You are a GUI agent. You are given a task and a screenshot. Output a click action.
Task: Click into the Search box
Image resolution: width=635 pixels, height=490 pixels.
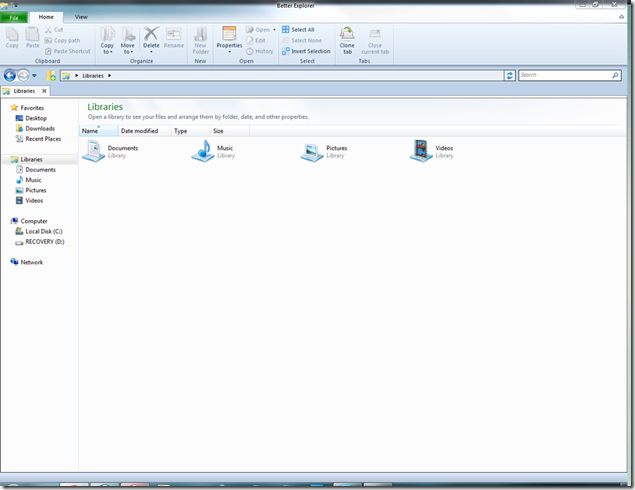[565, 75]
